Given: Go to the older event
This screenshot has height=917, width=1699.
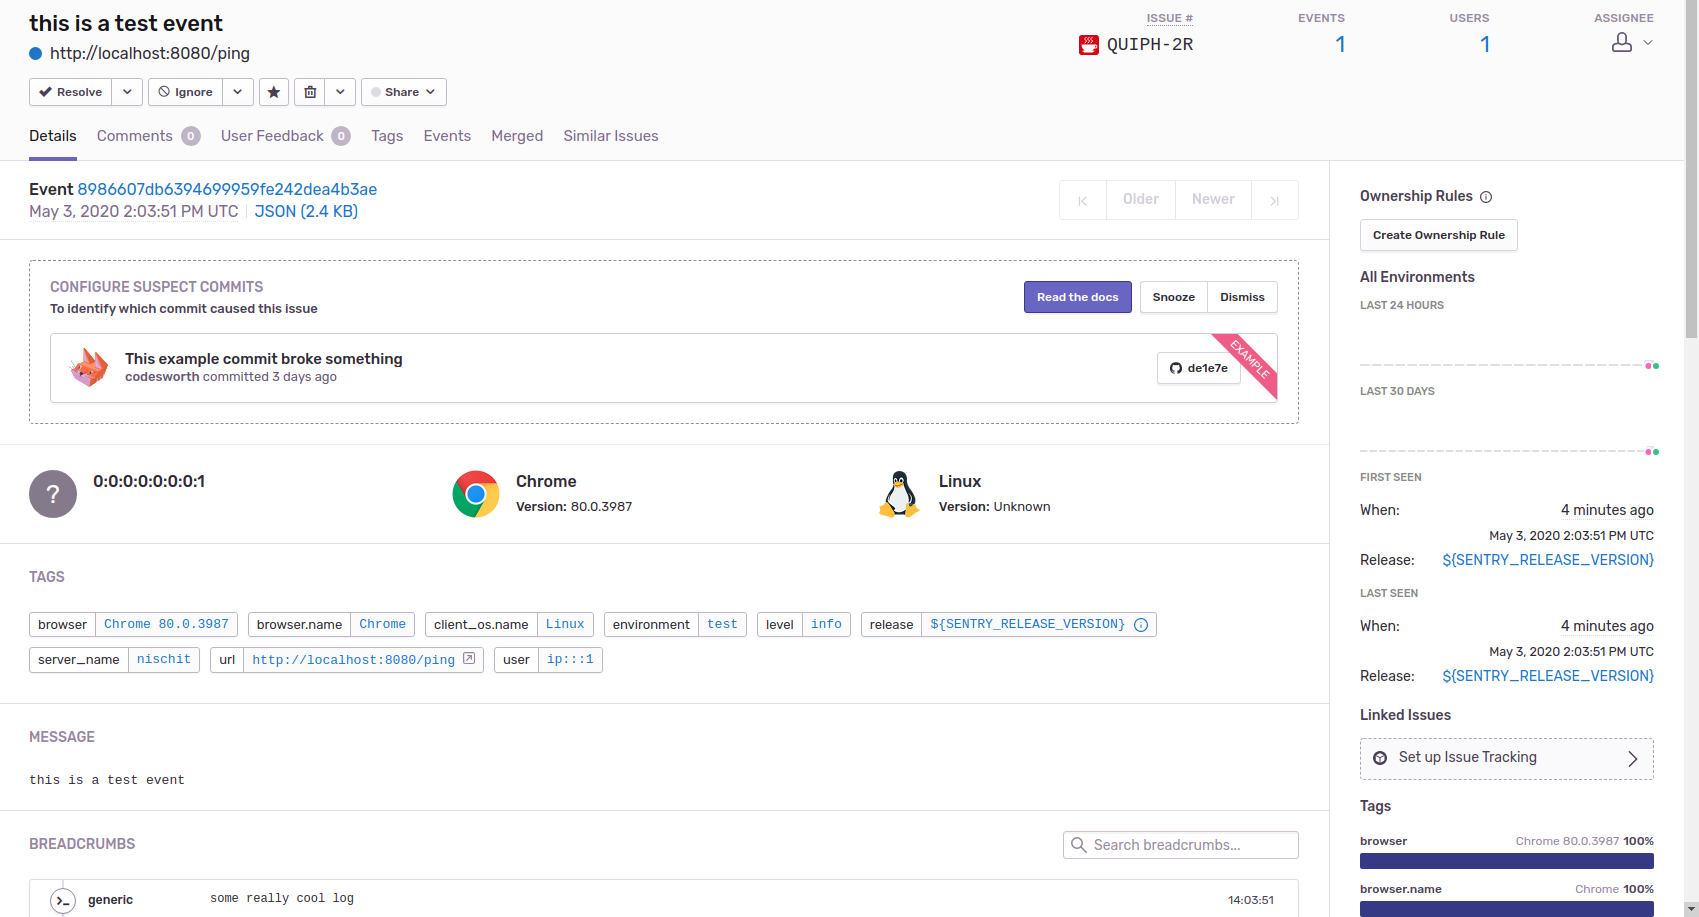Looking at the screenshot, I should point(1141,200).
